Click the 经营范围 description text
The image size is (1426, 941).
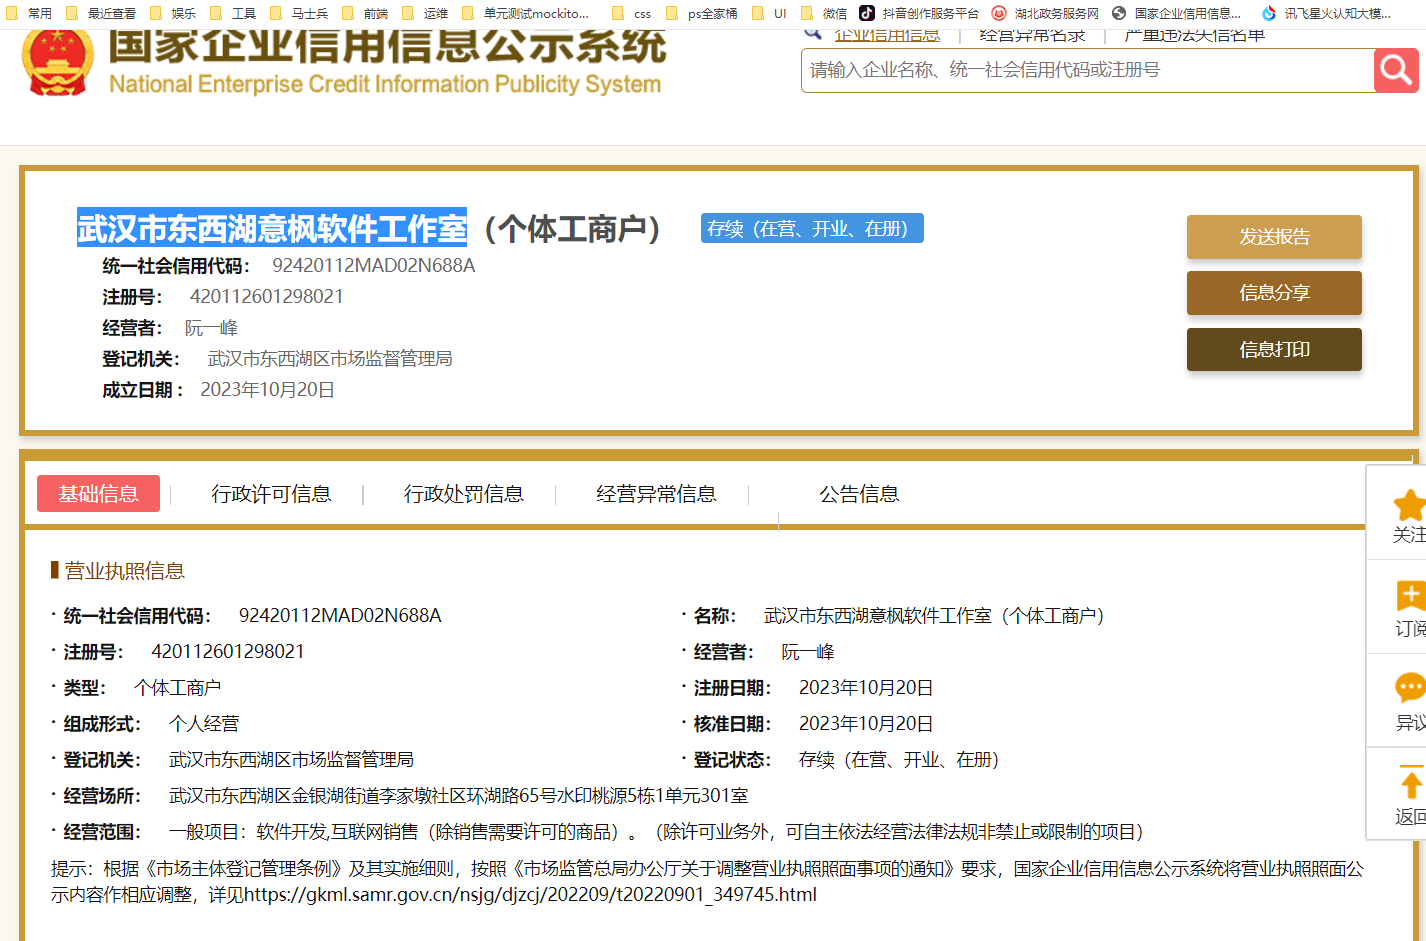click(656, 832)
